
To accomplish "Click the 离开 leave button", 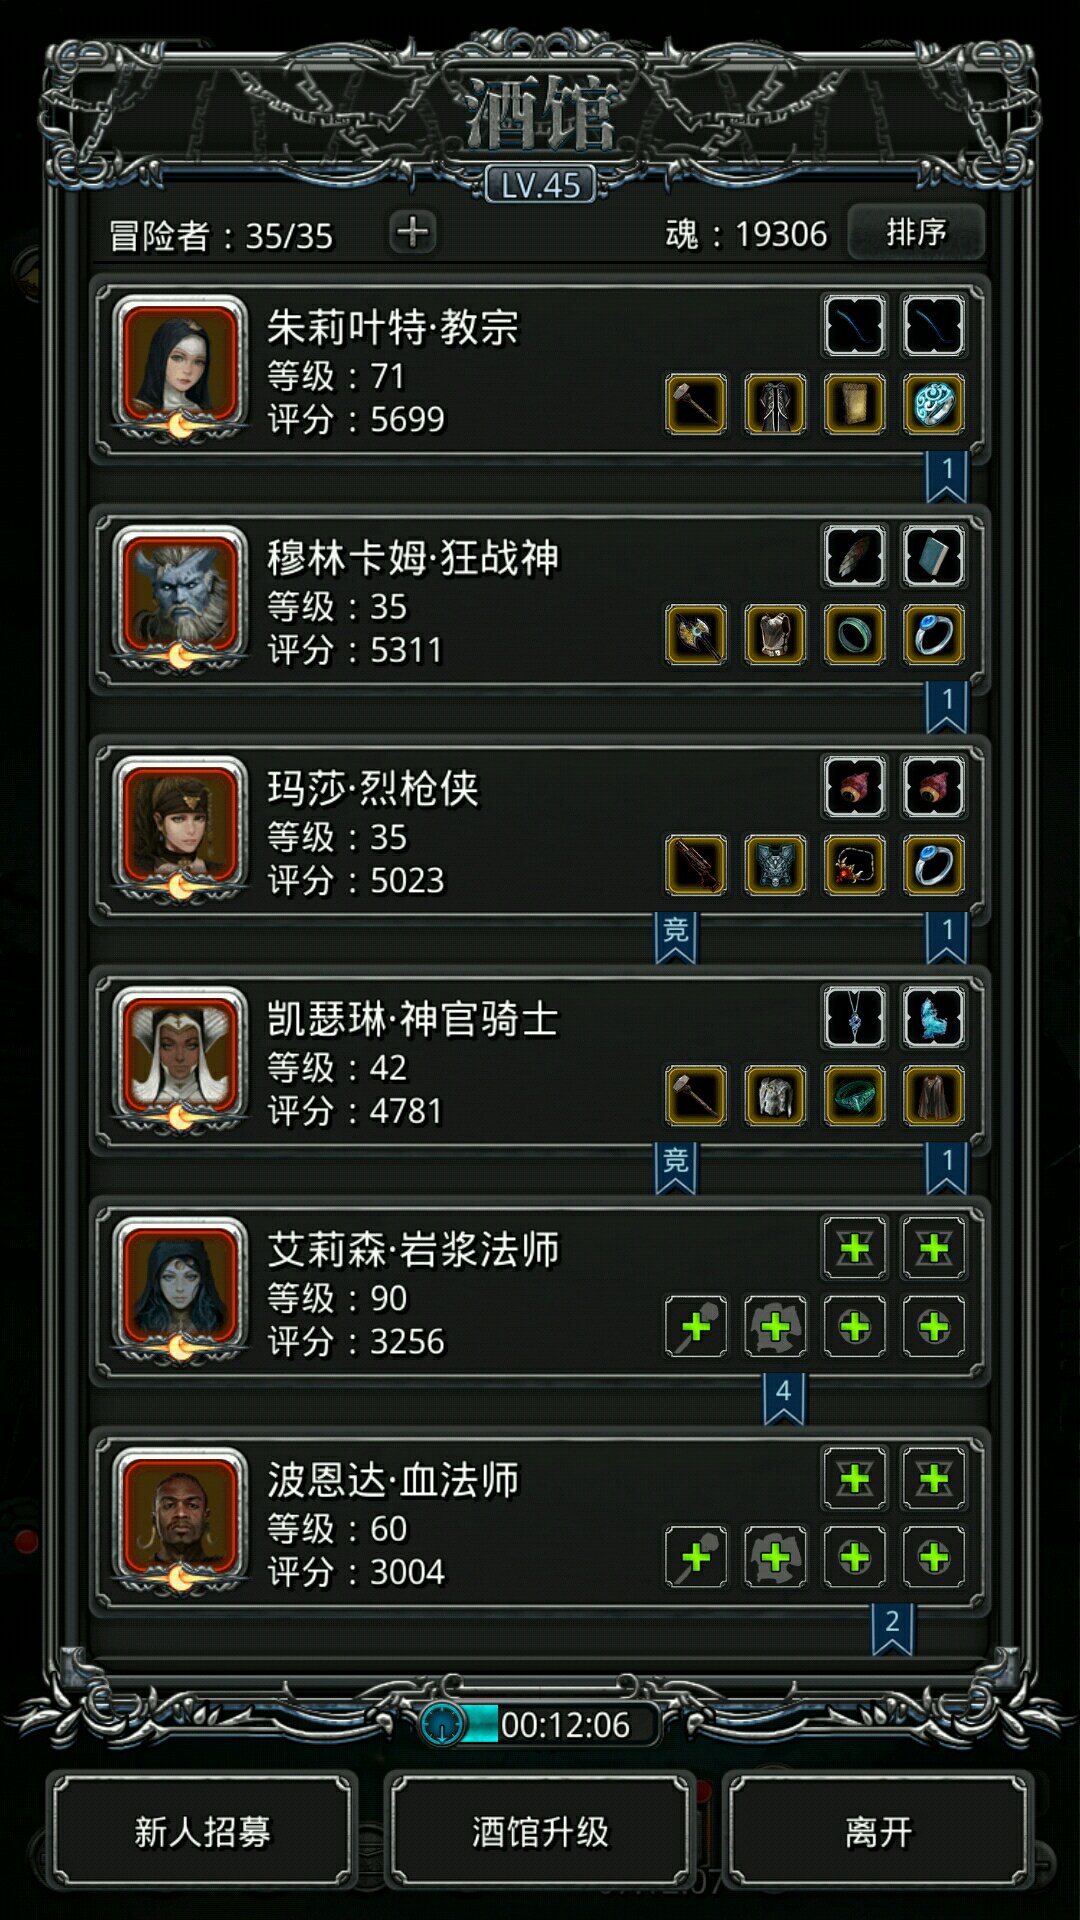I will pyautogui.click(x=878, y=1831).
